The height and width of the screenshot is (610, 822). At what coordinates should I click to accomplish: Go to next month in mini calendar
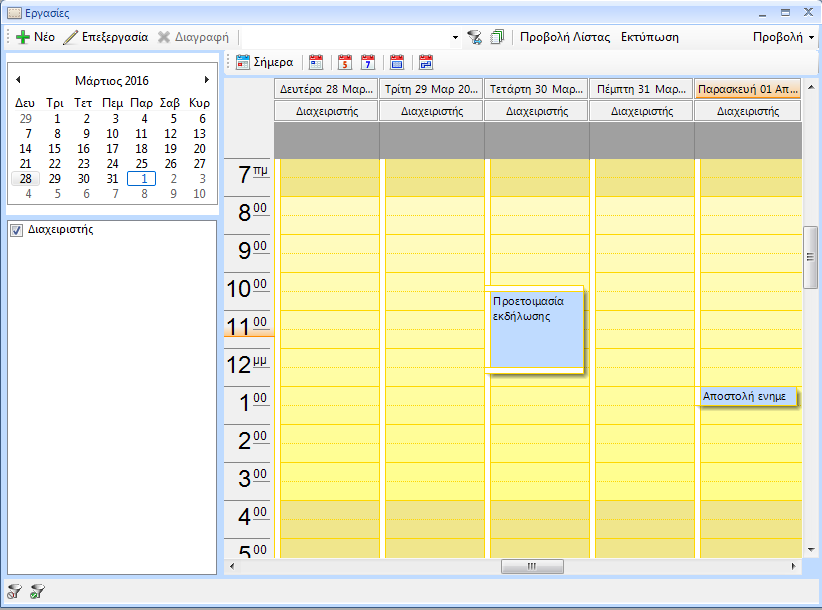[x=207, y=80]
